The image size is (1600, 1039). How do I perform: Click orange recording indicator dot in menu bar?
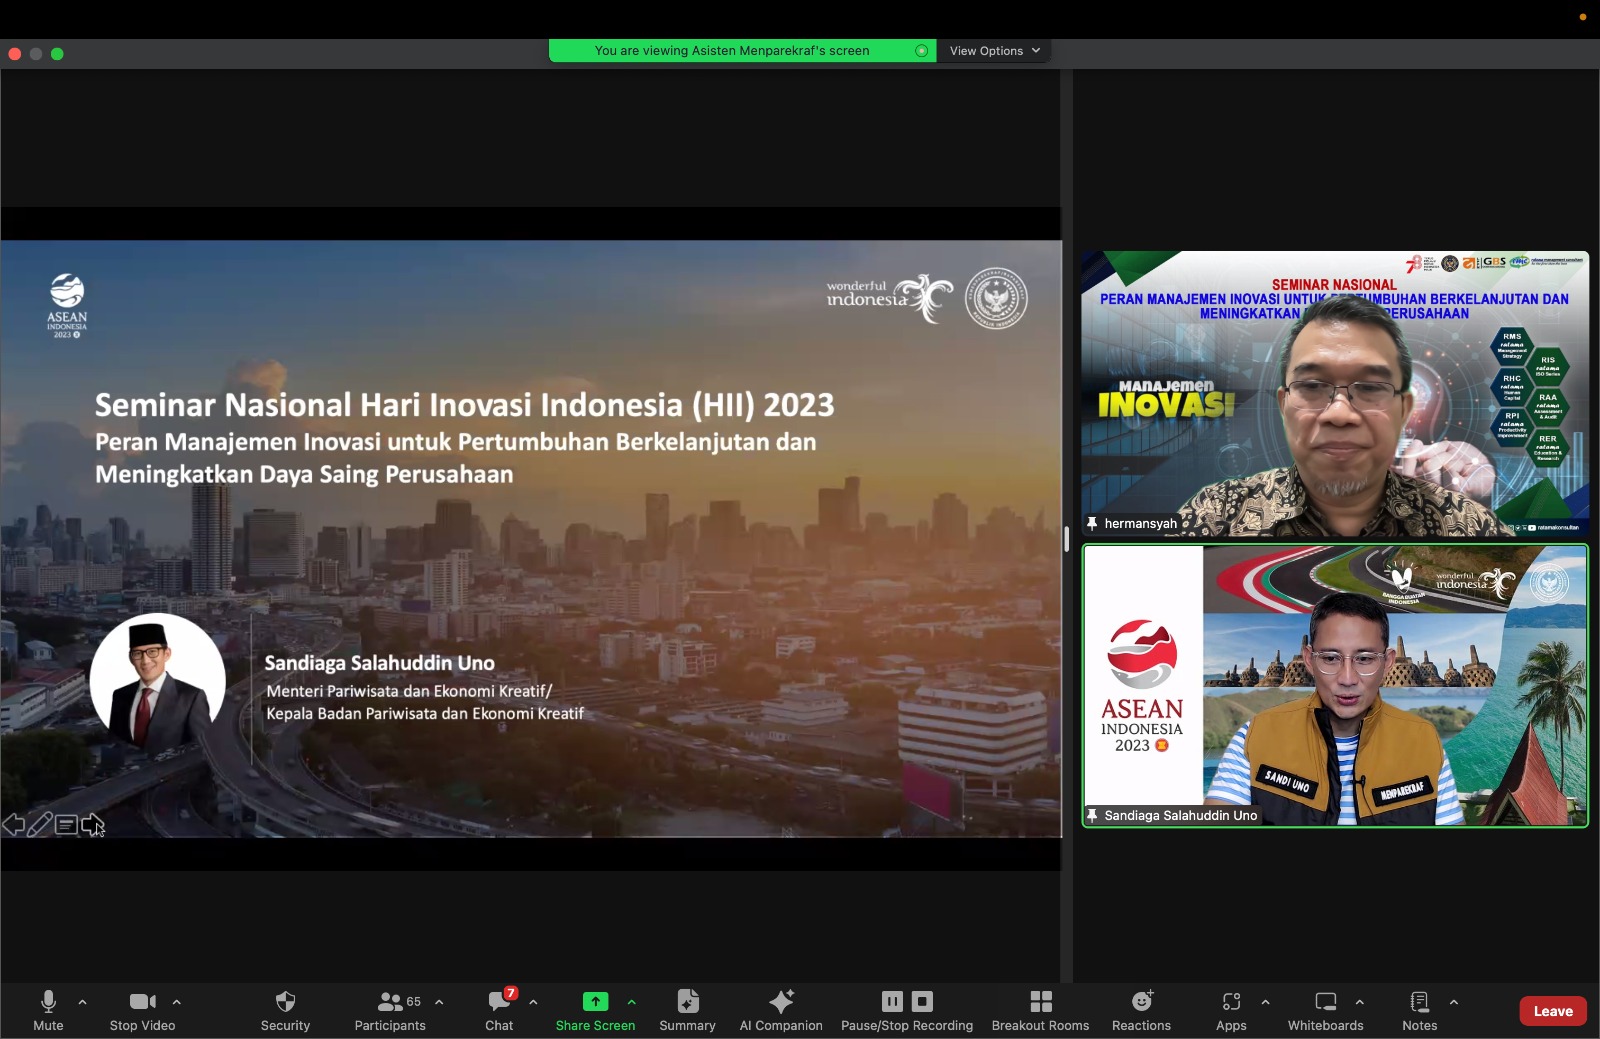pyautogui.click(x=1583, y=17)
